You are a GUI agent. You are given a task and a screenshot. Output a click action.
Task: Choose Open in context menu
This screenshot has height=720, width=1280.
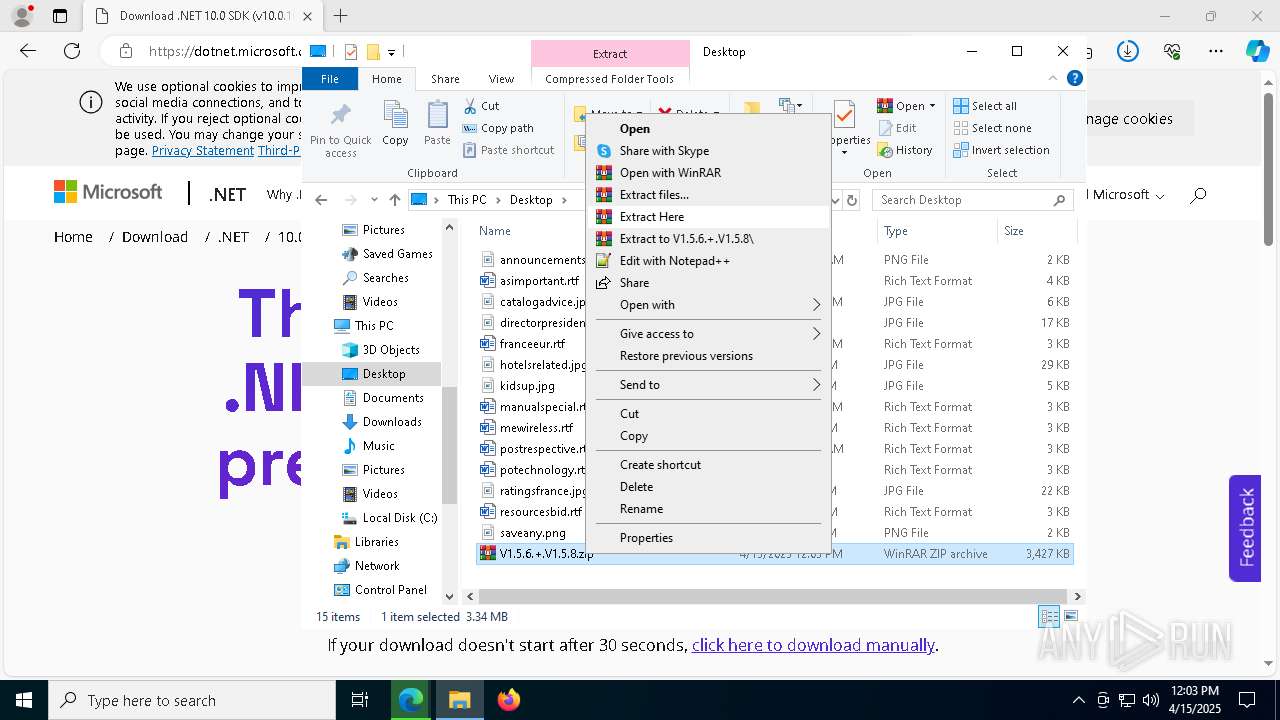tap(708, 129)
